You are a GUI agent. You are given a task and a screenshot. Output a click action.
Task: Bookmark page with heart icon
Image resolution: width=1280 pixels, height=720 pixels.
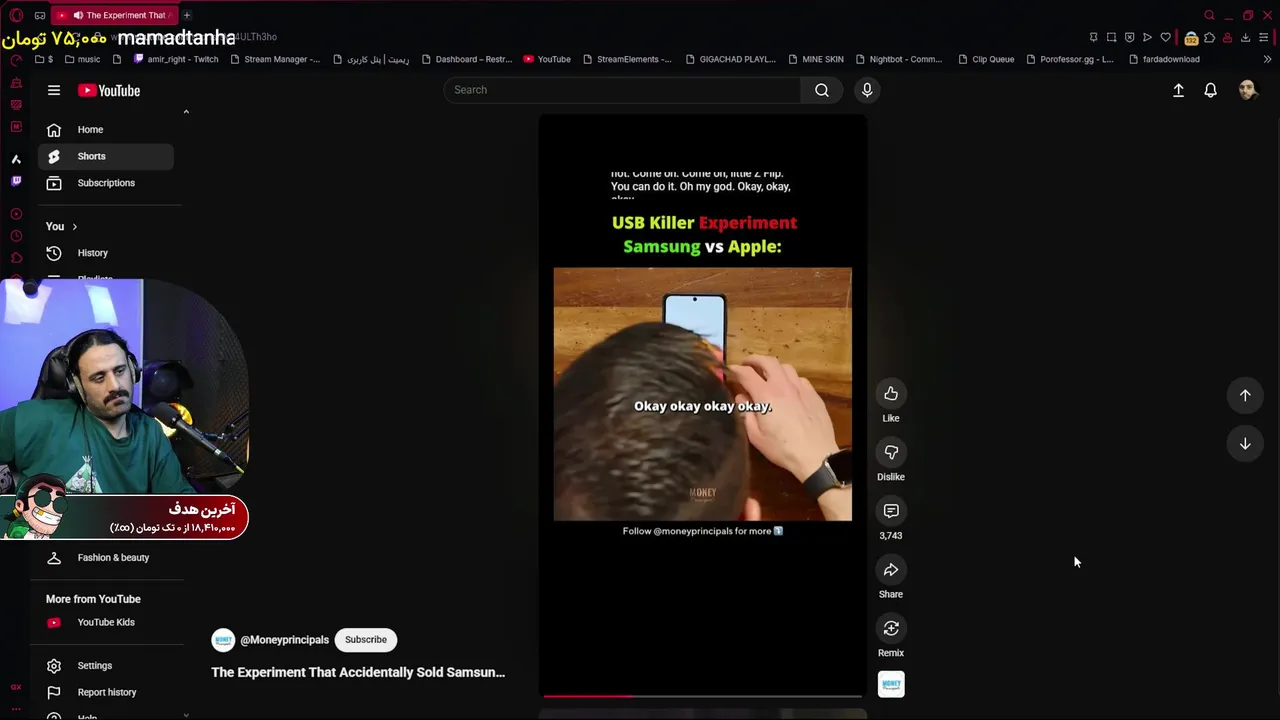click(x=1165, y=37)
